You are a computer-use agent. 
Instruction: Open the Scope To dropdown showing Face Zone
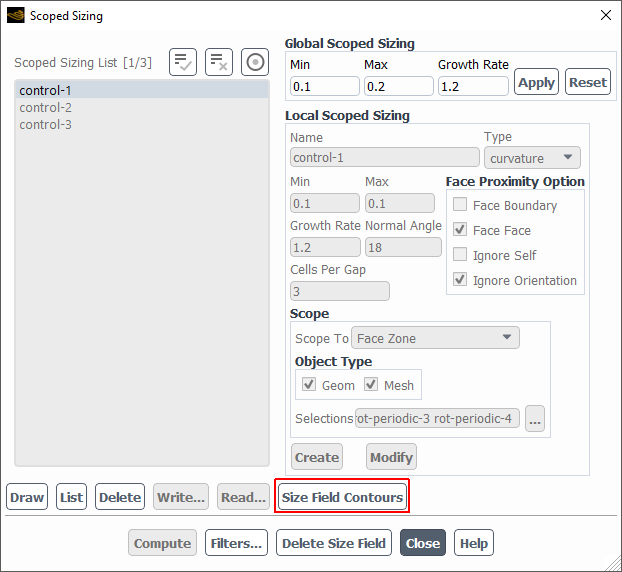coord(435,338)
